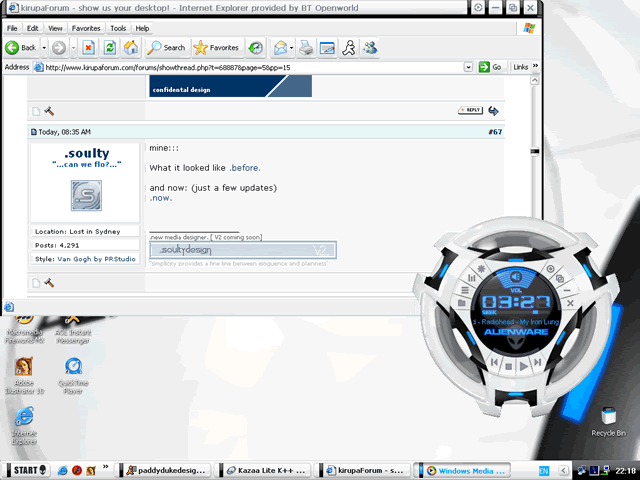Screen dimensions: 640x480
Task: Expand the Quick Launch chevron on taskbar
Action: point(106,466)
